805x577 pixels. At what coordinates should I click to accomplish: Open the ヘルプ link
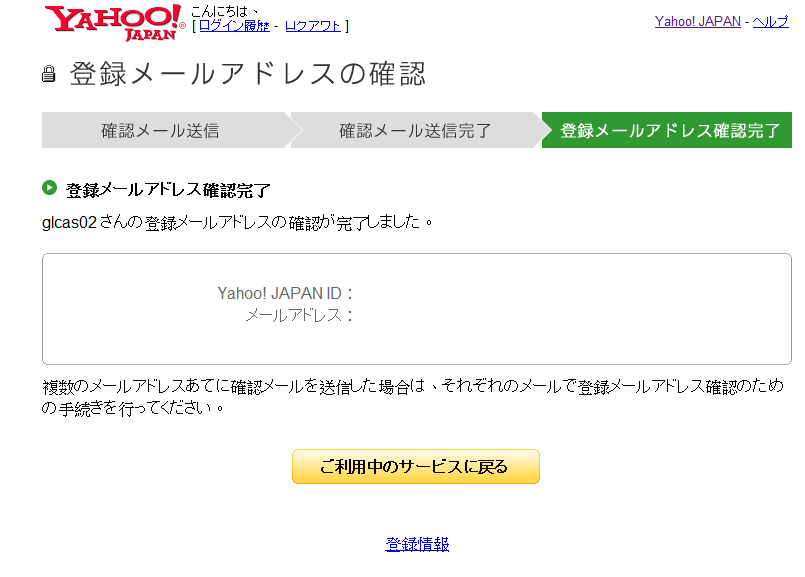tap(770, 21)
